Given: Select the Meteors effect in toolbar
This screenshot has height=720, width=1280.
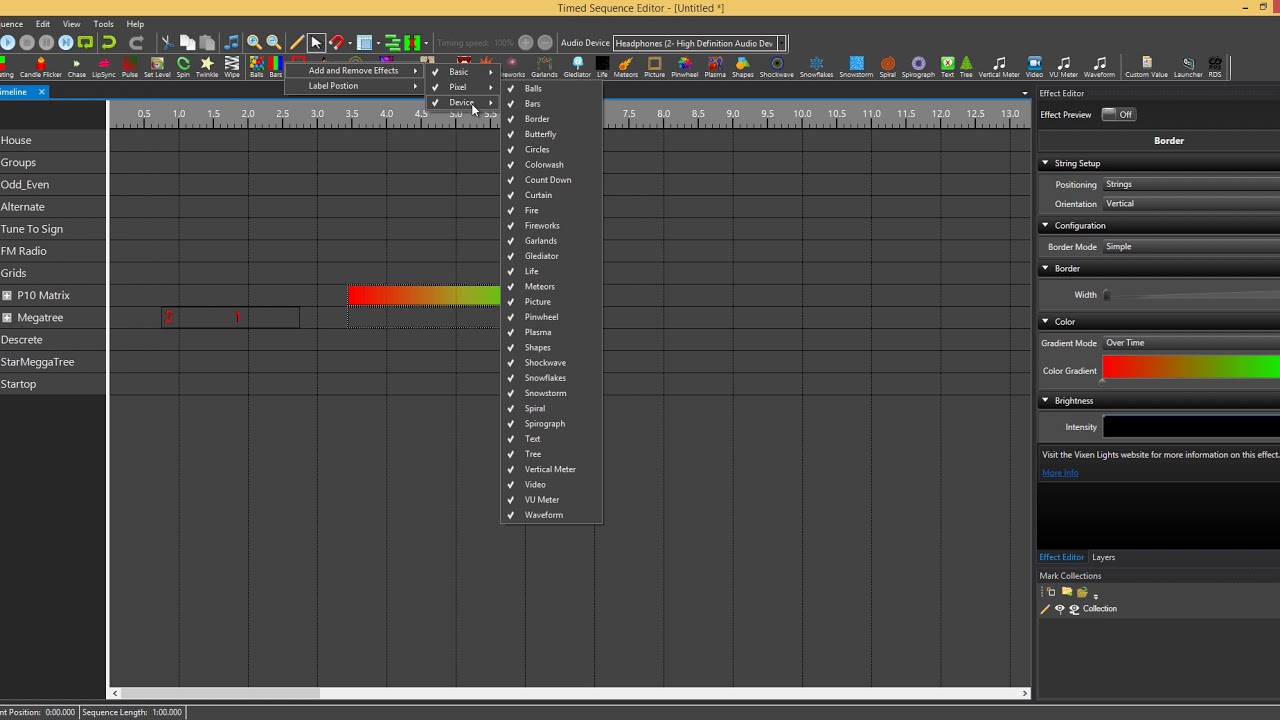Looking at the screenshot, I should [x=626, y=67].
